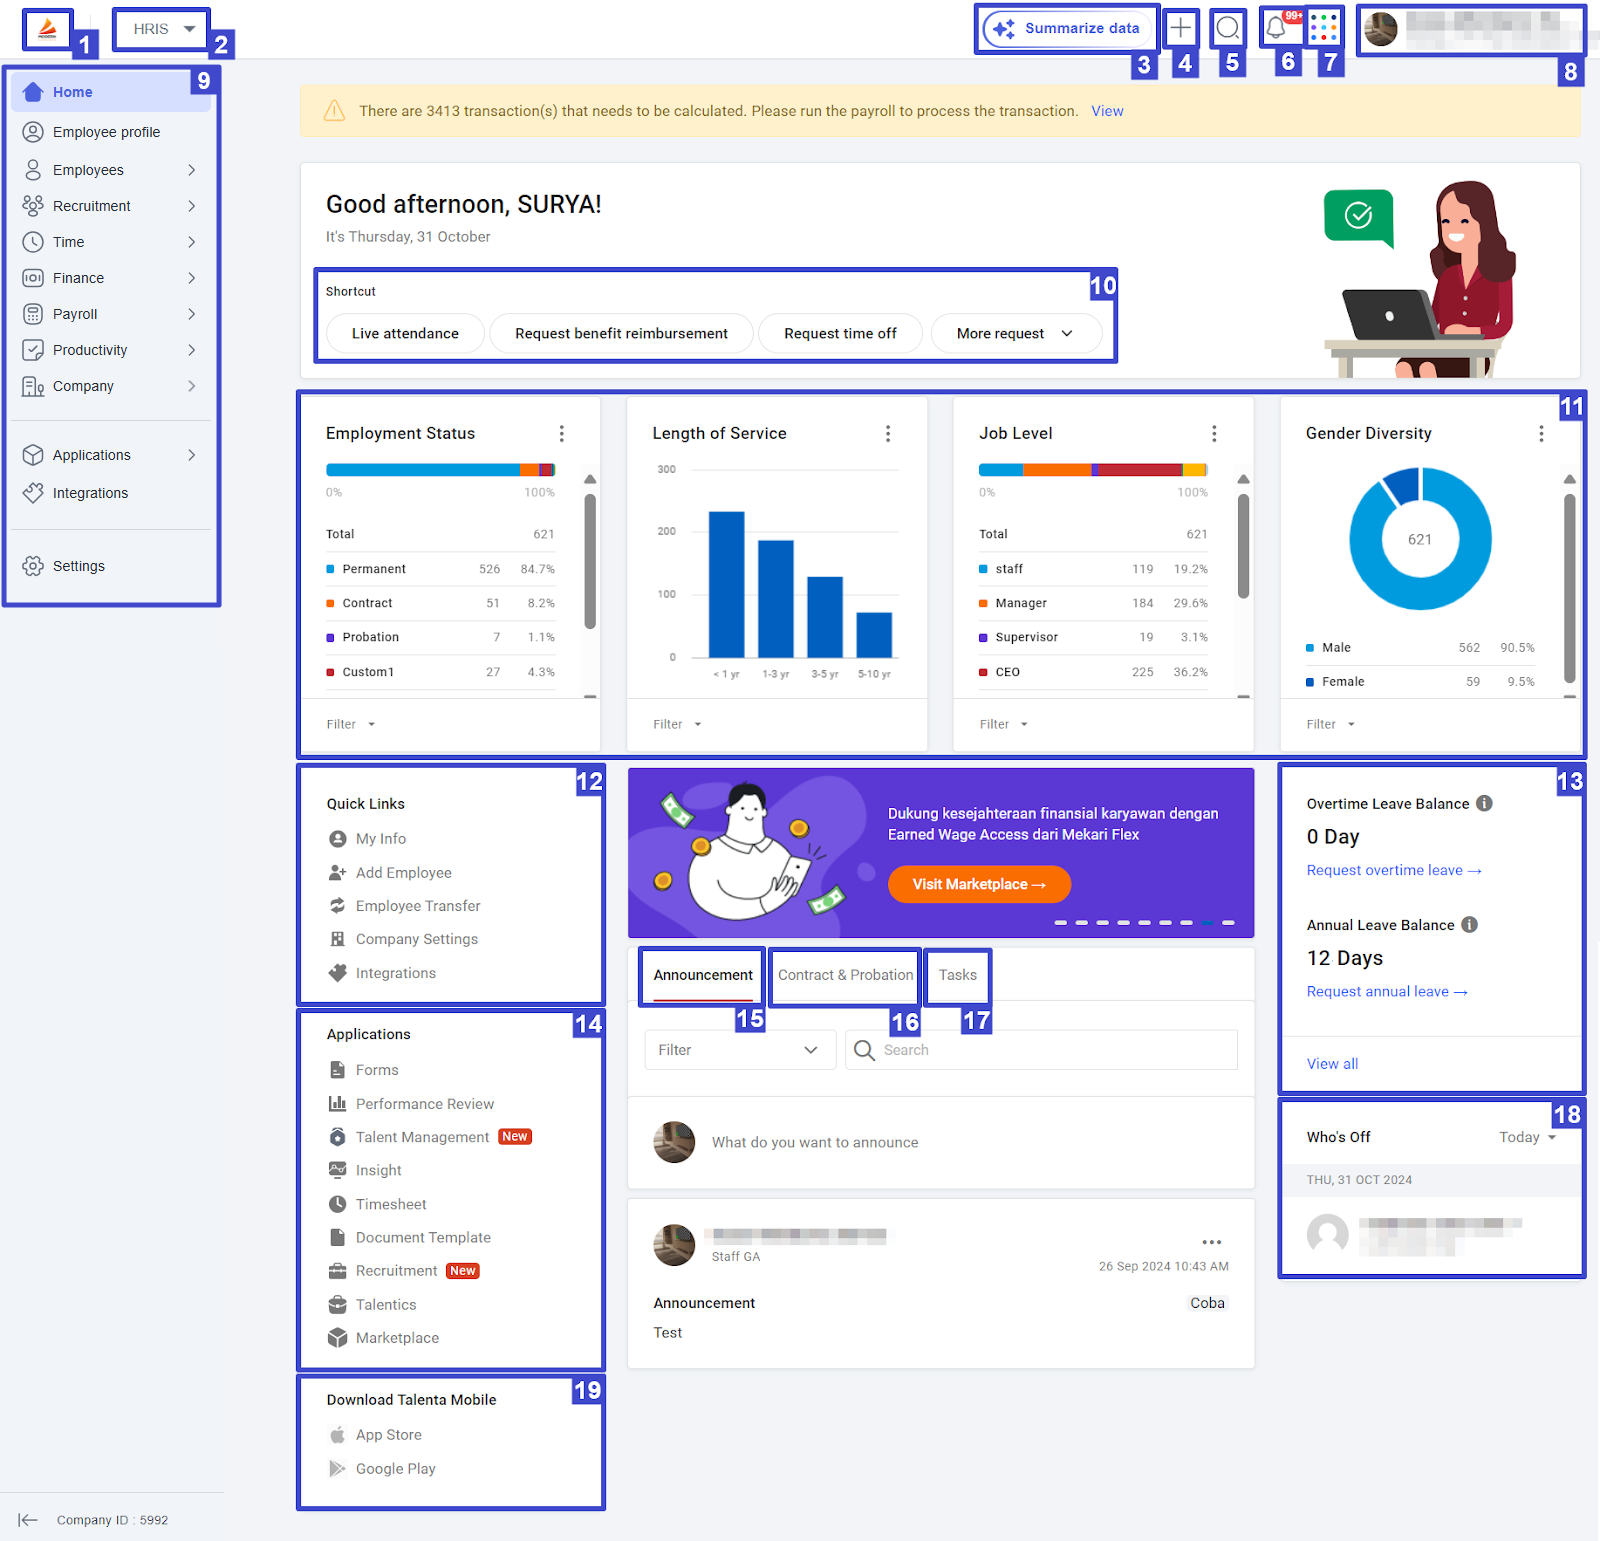
Task: Open Marketplace from Applications list
Action: pos(397,1337)
